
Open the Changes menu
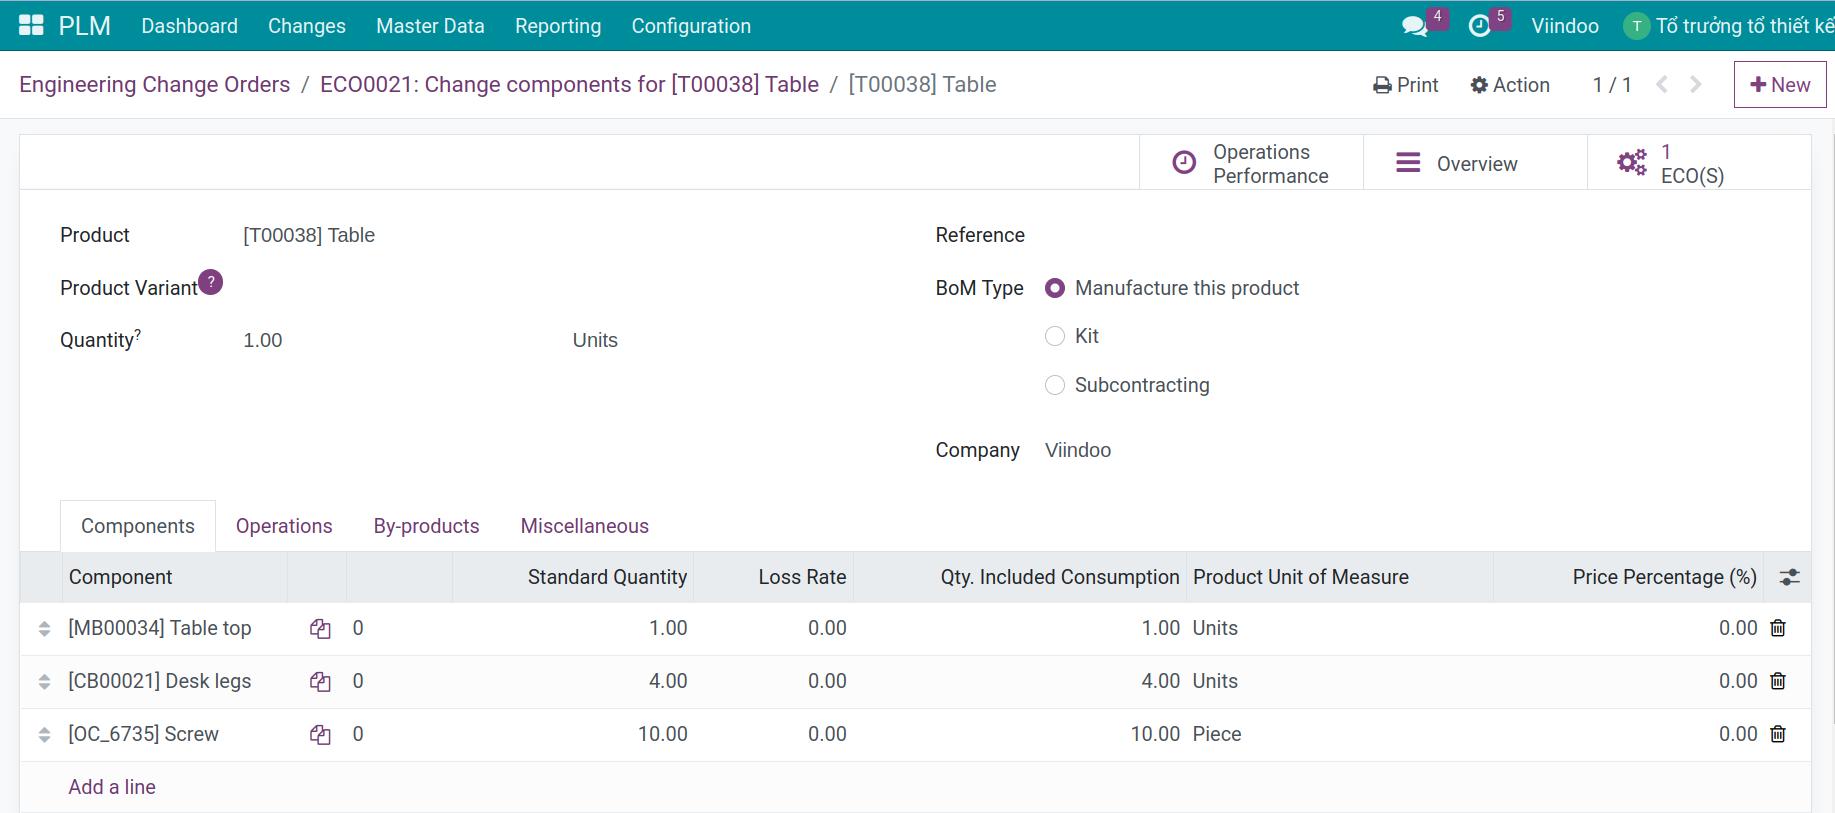[x=307, y=26]
